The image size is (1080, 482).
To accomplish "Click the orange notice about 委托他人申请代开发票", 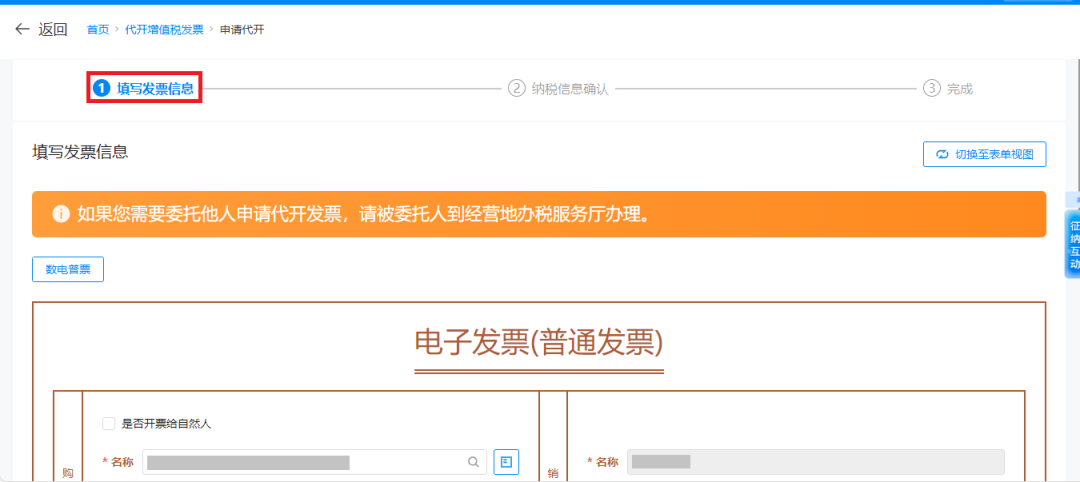I will click(x=539, y=214).
